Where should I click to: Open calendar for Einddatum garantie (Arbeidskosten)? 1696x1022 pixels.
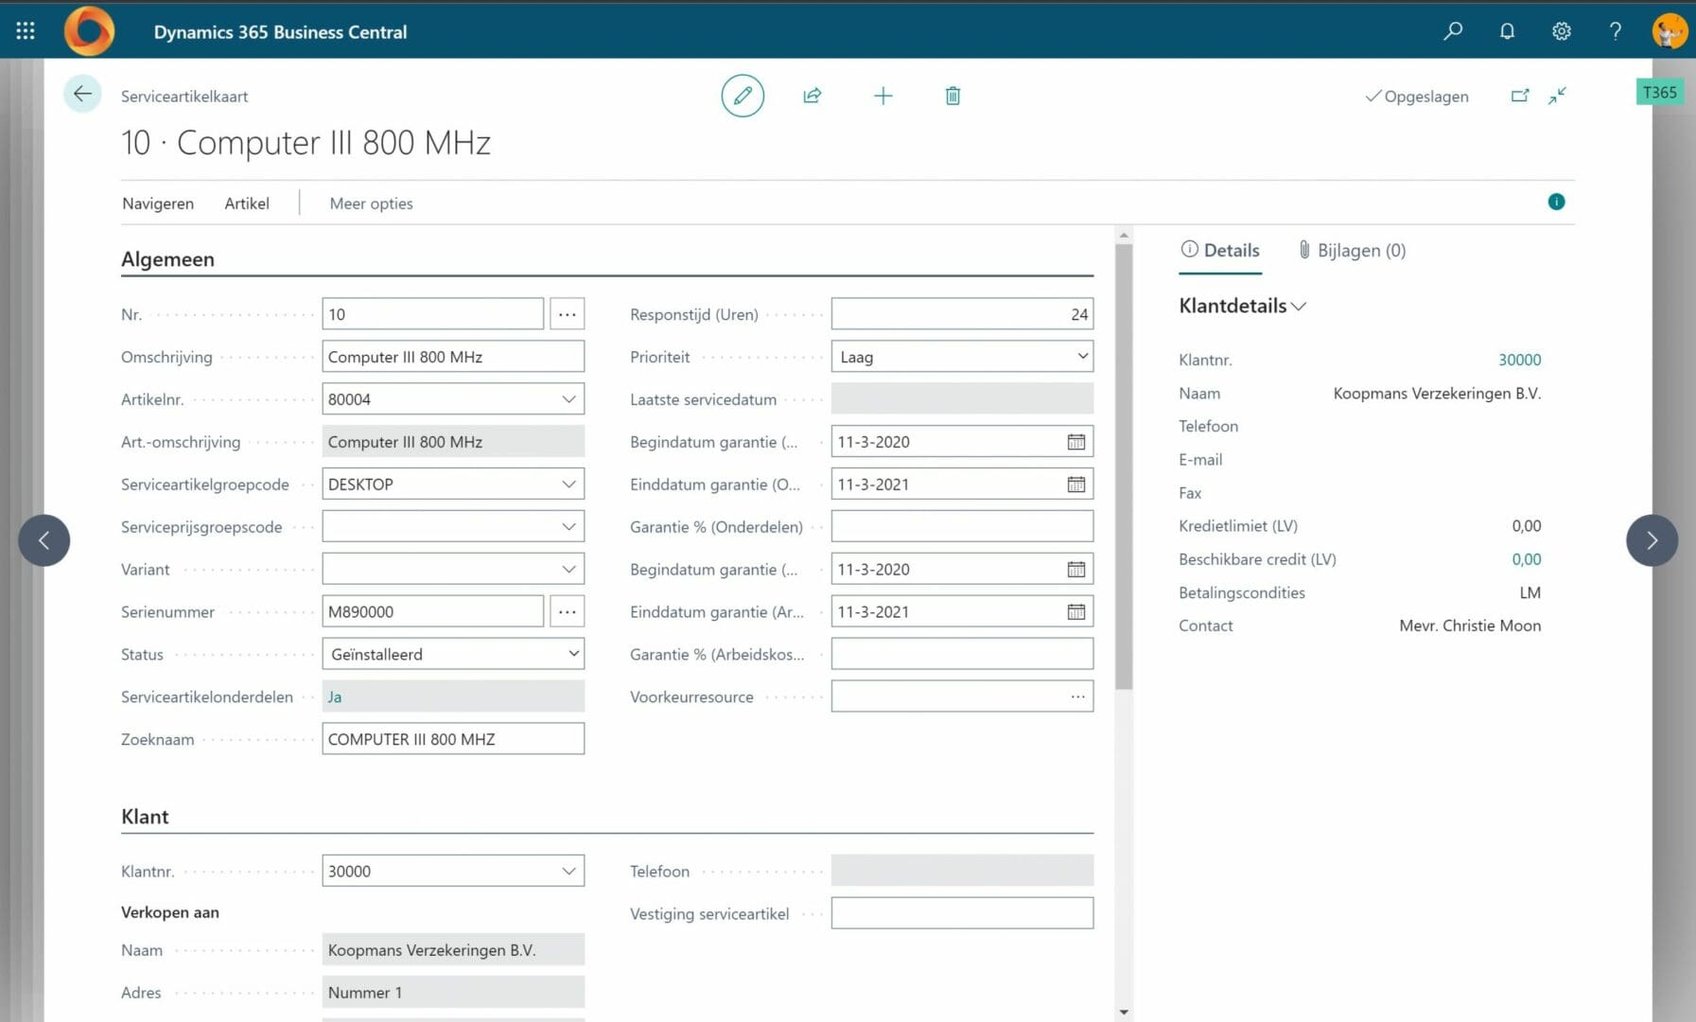(x=1076, y=612)
